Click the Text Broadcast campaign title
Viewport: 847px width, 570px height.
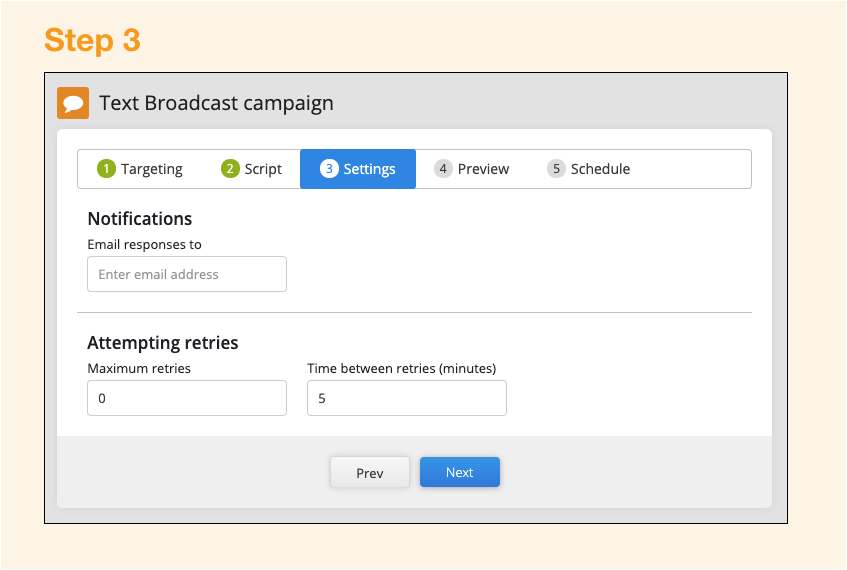coord(216,103)
